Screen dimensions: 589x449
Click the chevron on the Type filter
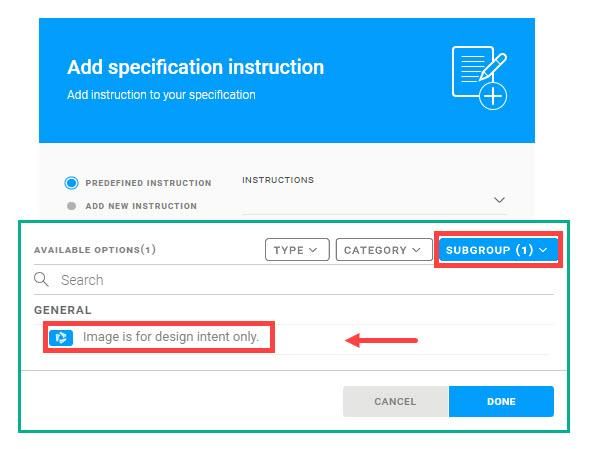tap(313, 250)
